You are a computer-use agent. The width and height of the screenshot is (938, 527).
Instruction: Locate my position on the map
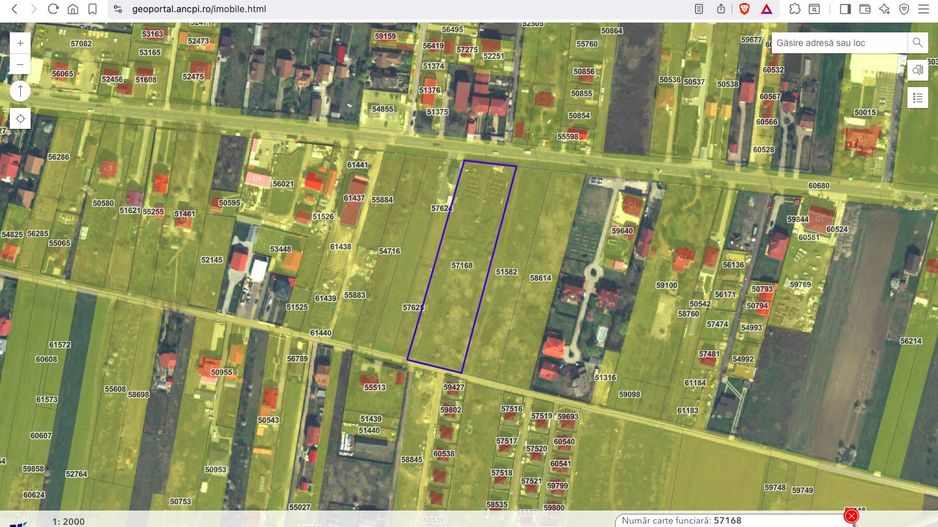[20, 118]
